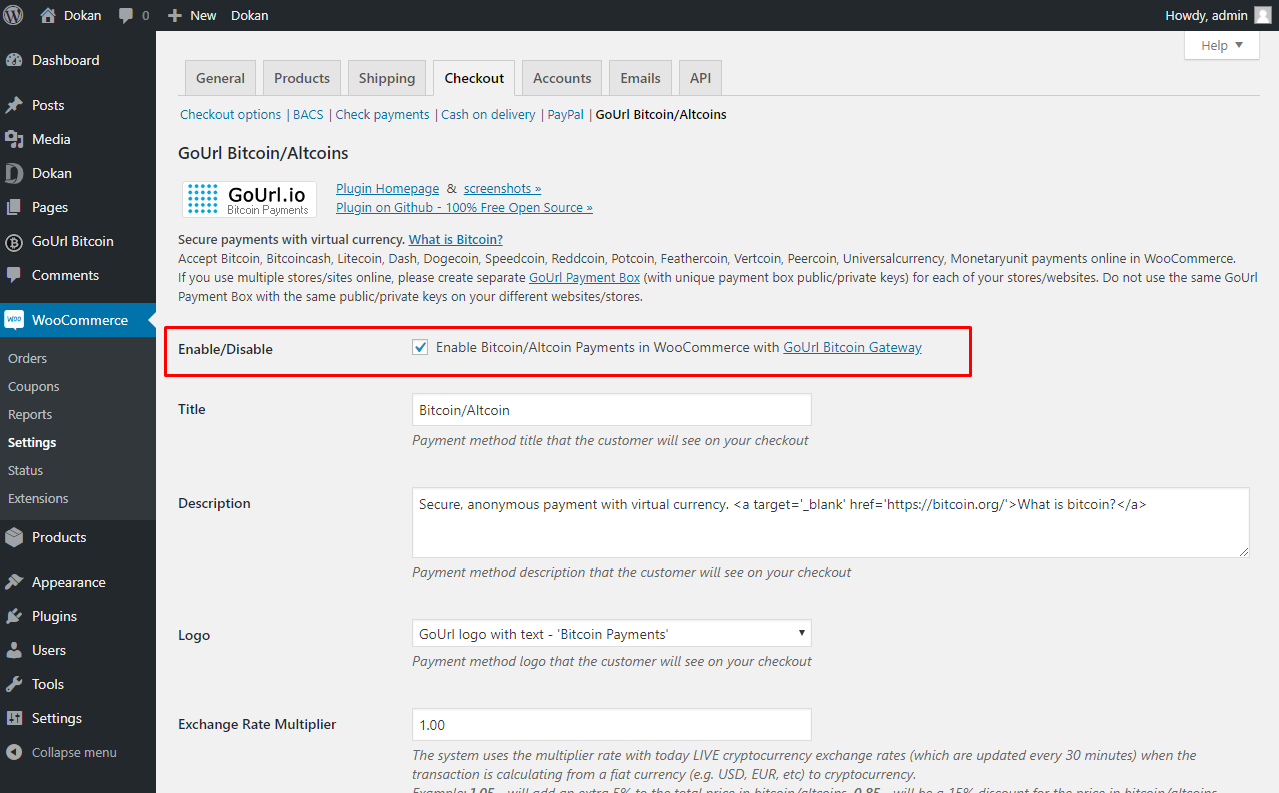Open the GoUrl Payment Box link

[584, 277]
